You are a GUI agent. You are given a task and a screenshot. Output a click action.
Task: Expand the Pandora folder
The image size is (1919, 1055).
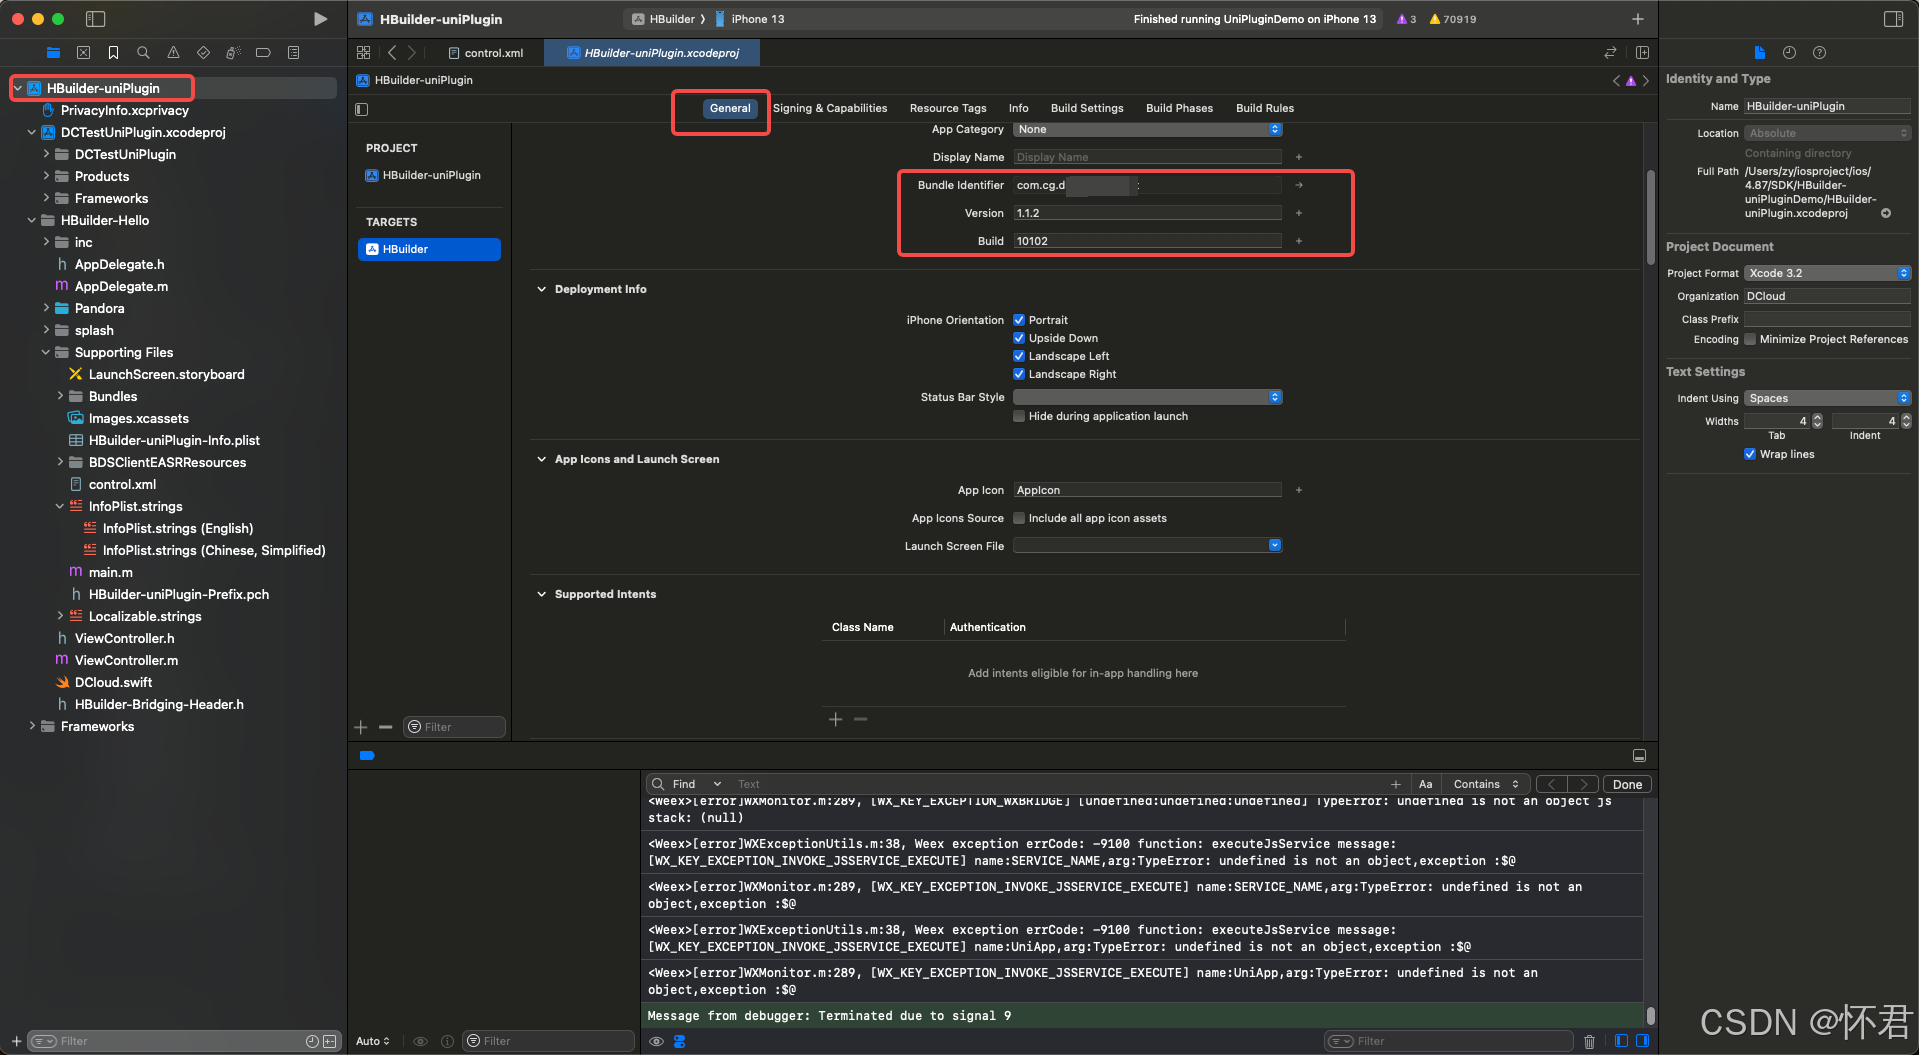[46, 308]
